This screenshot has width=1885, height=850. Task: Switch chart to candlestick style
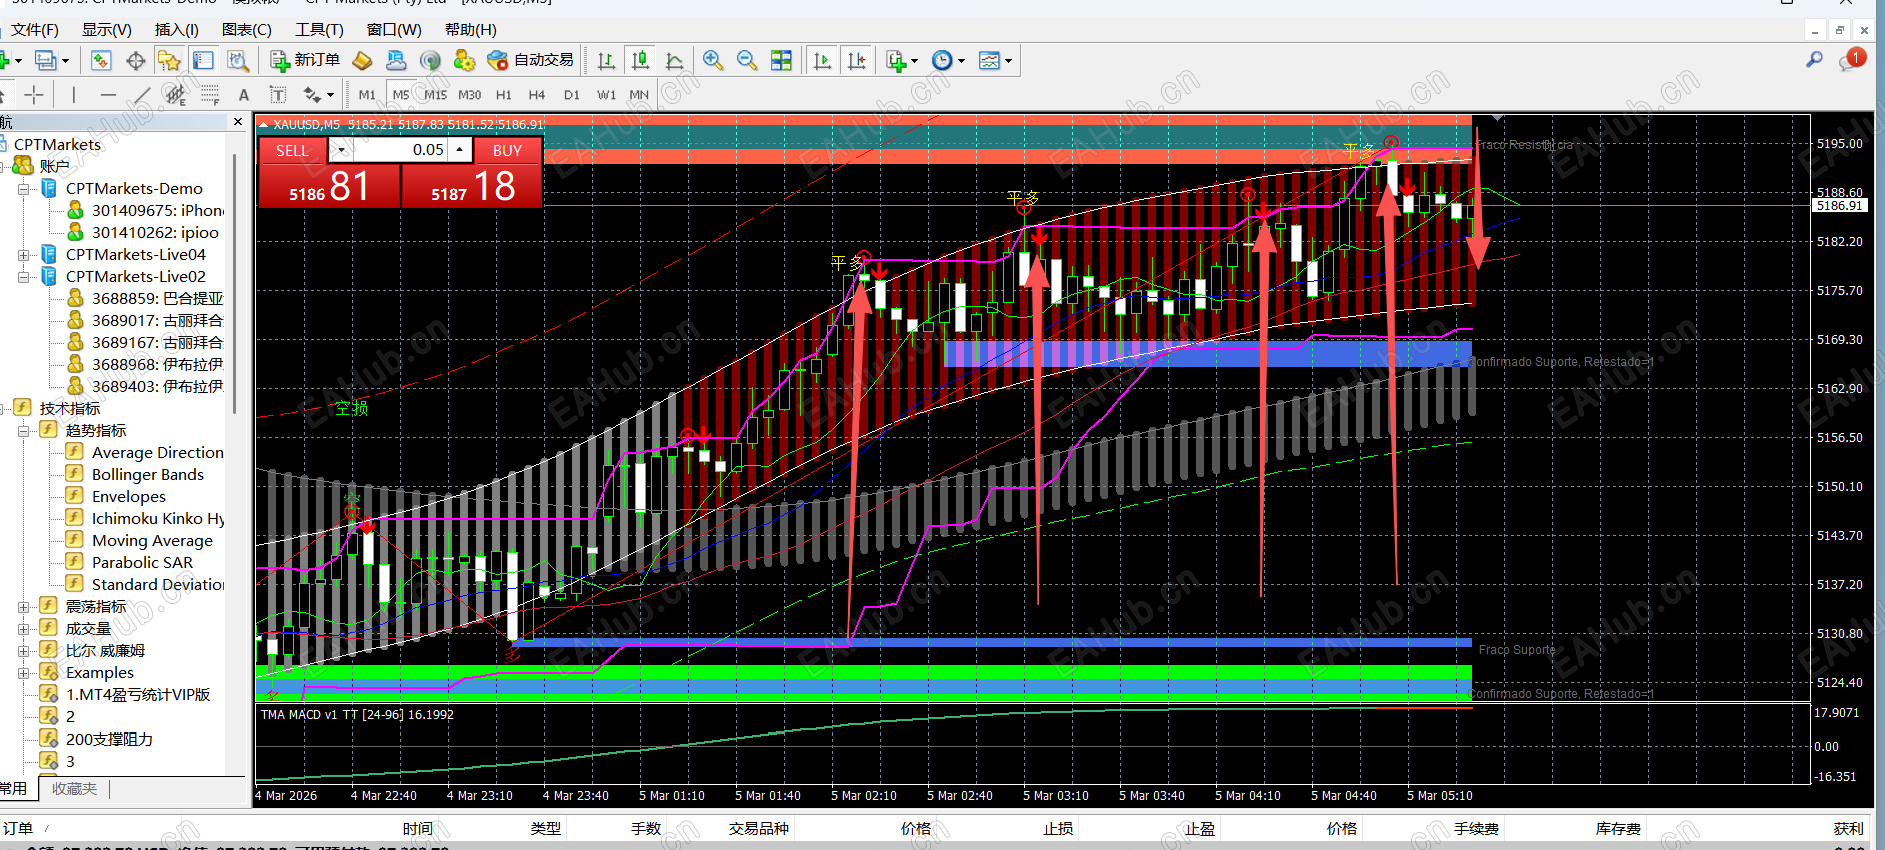click(640, 61)
